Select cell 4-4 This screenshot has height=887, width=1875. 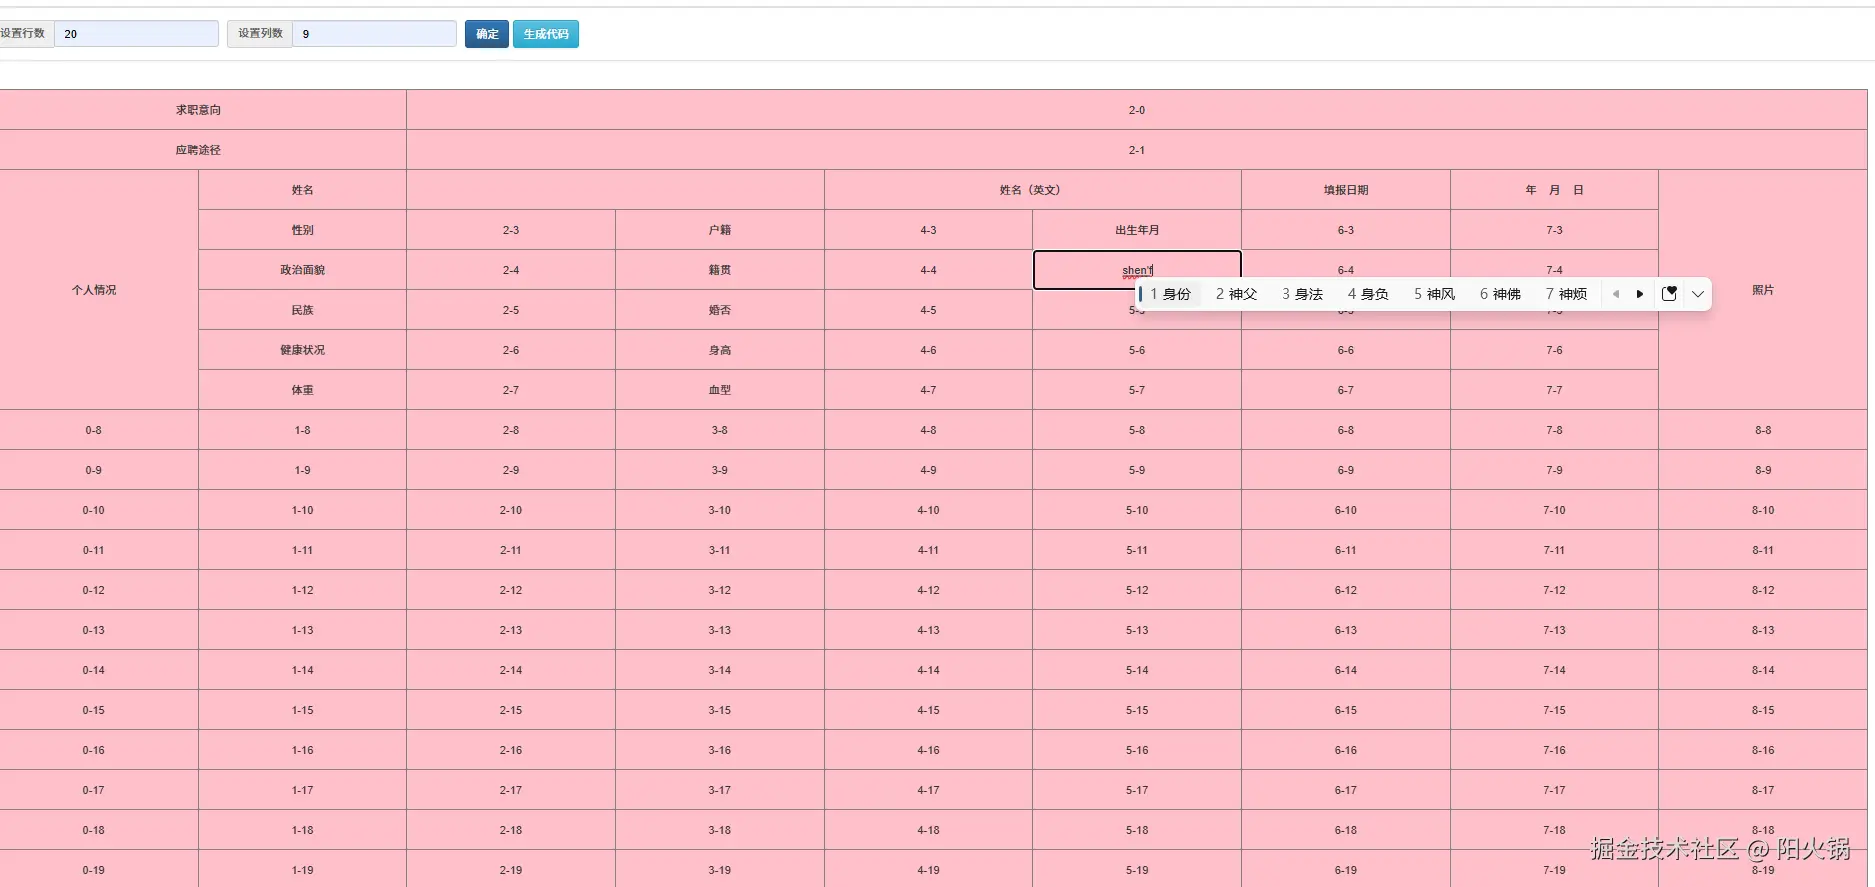click(928, 270)
